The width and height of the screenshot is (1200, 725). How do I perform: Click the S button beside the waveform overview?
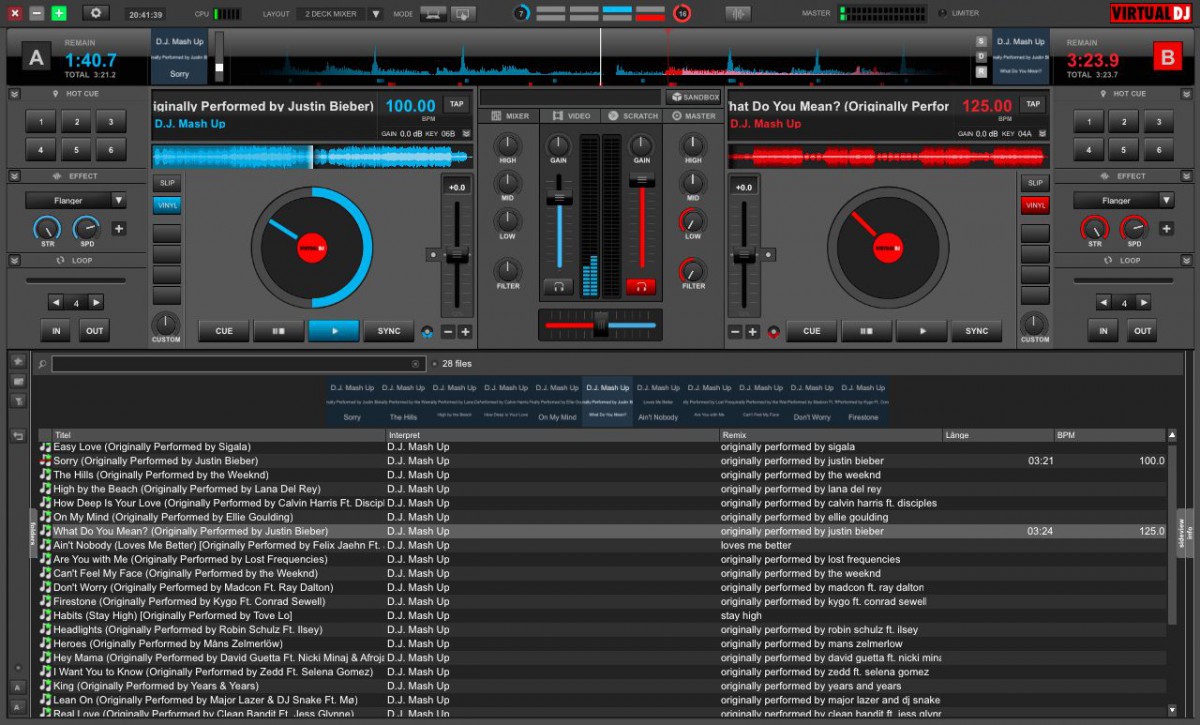(x=981, y=42)
